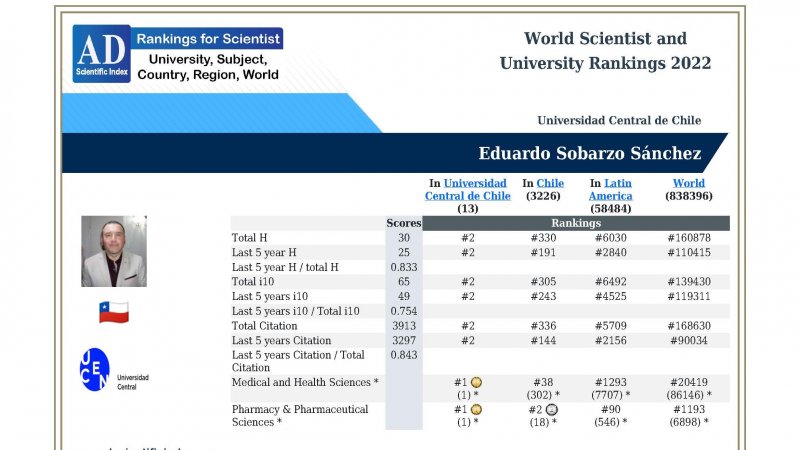Select the Eduardo Sobarzo Sánchez name banner
The height and width of the screenshot is (450, 800).
coord(590,153)
